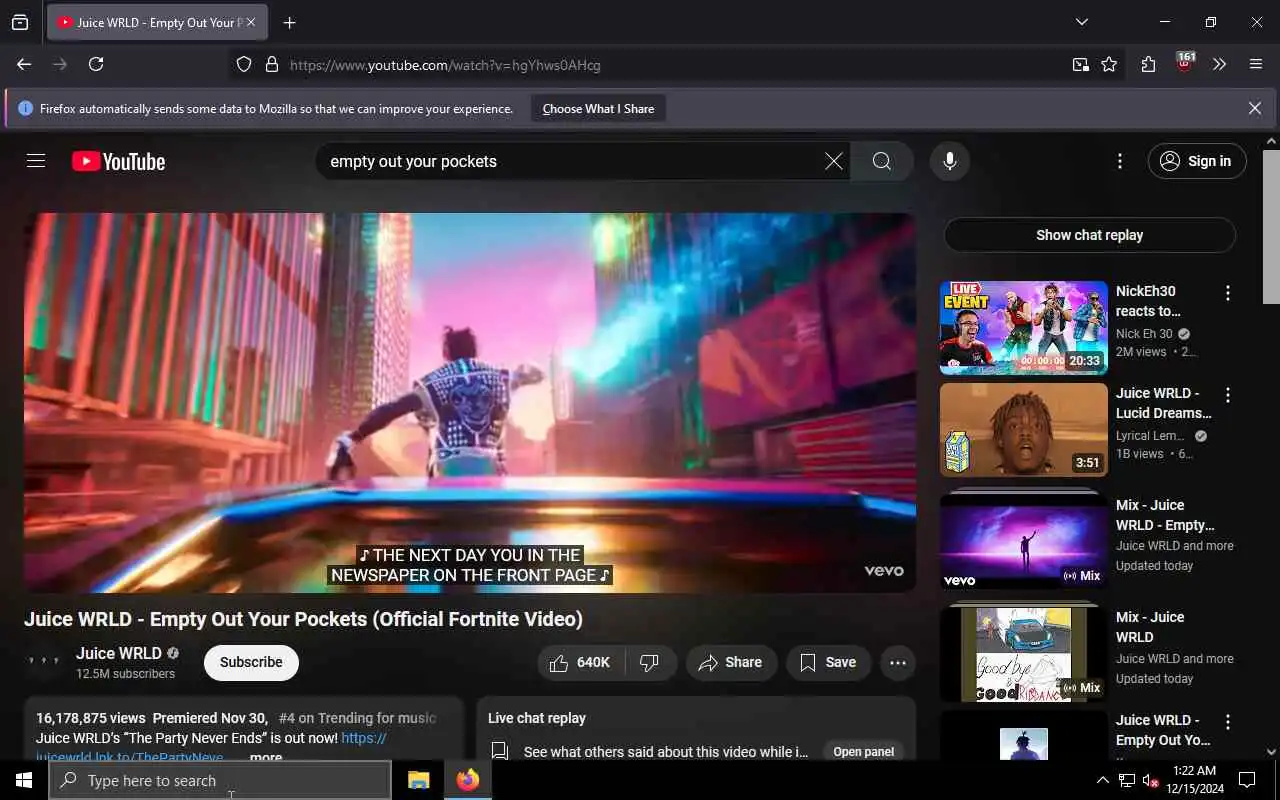Open Mix - Juice WRLD - Empty thumbnail

pos(1023,540)
